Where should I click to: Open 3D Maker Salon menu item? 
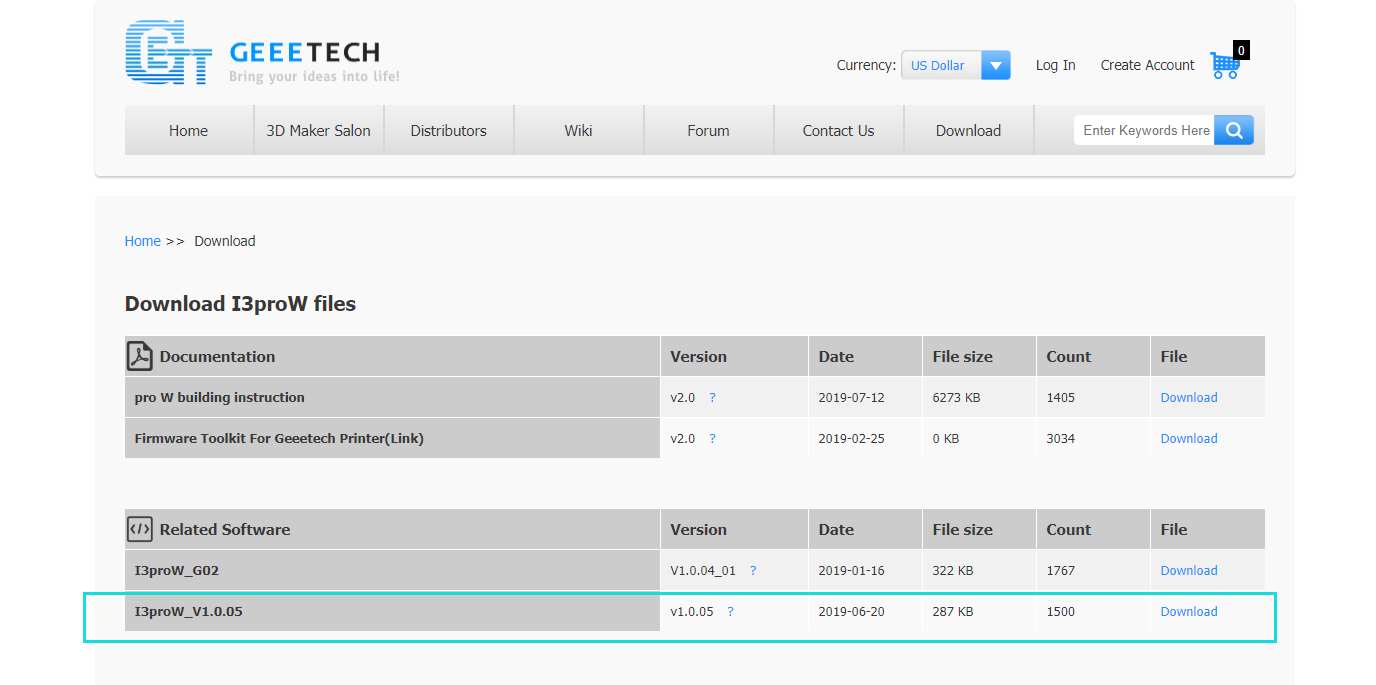[x=318, y=130]
